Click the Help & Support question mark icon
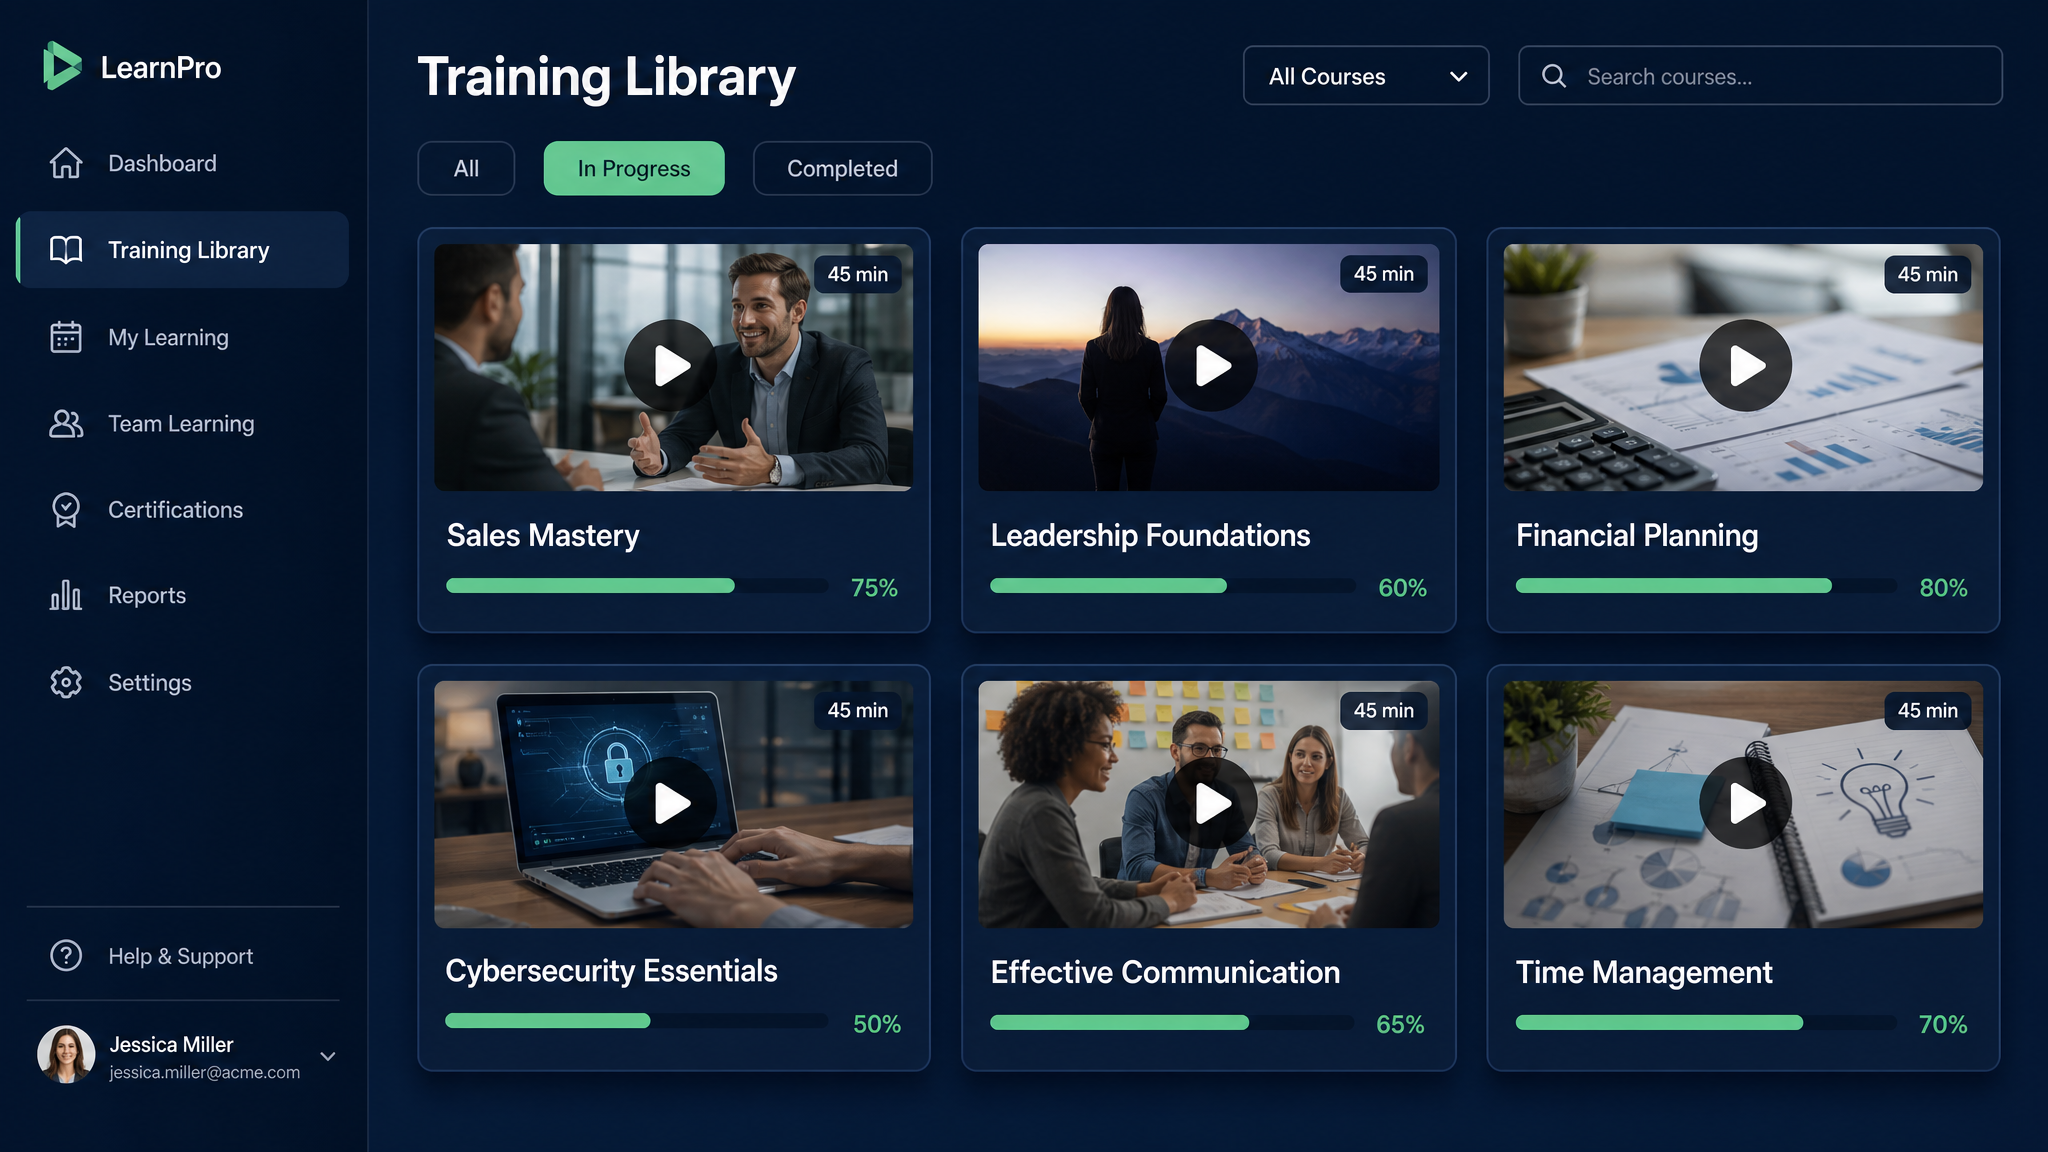 pos(66,956)
